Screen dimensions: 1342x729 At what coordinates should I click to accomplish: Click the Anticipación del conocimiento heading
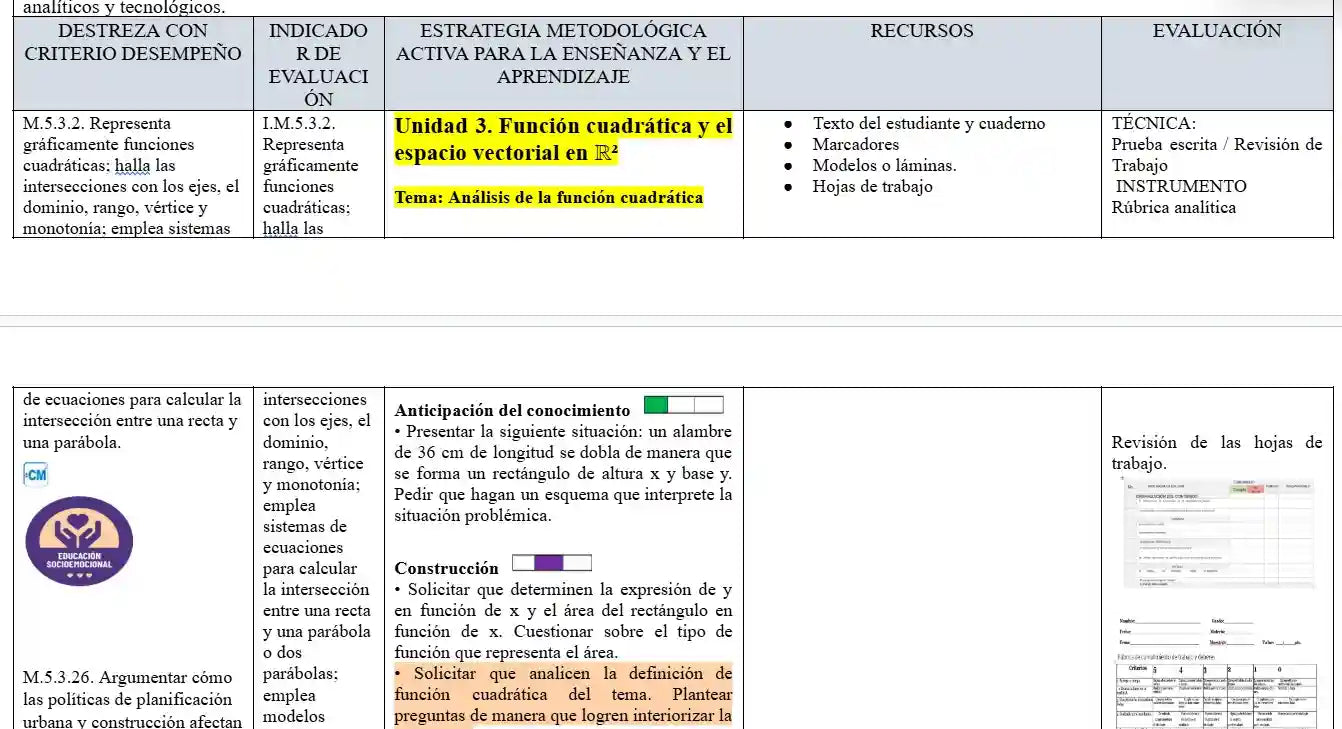tap(512, 410)
